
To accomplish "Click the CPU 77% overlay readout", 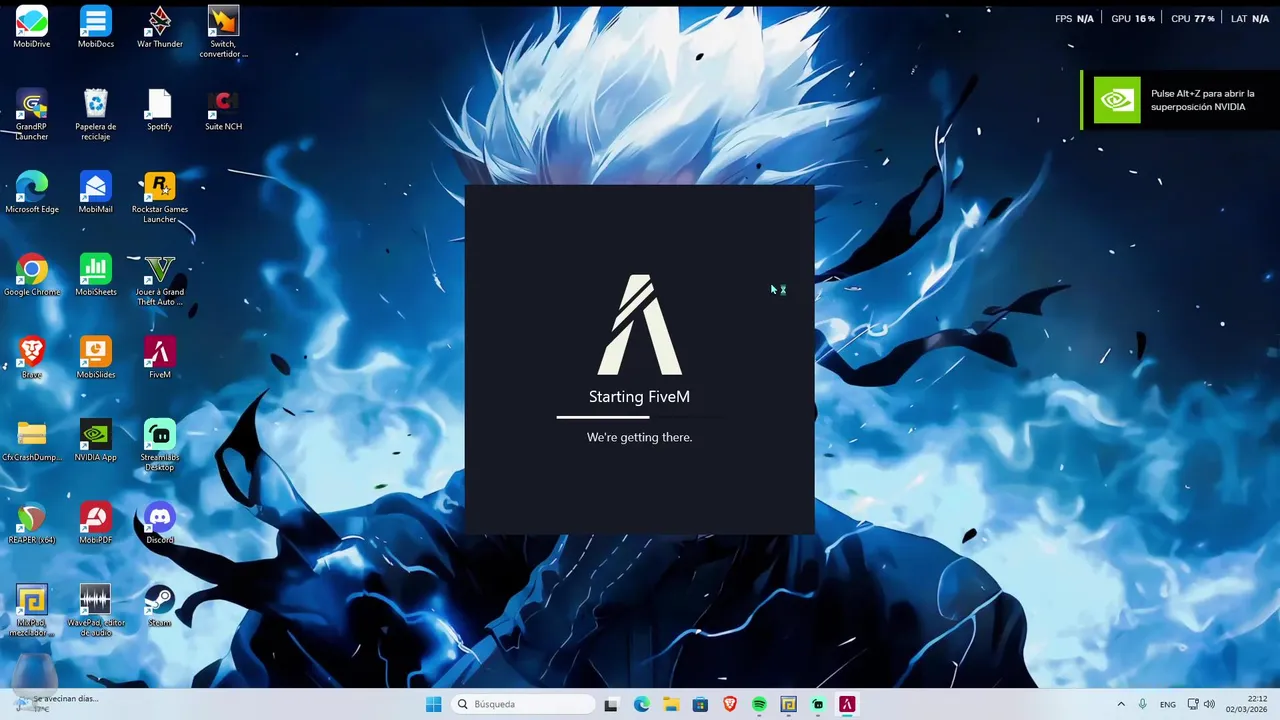I will 1192,19.
